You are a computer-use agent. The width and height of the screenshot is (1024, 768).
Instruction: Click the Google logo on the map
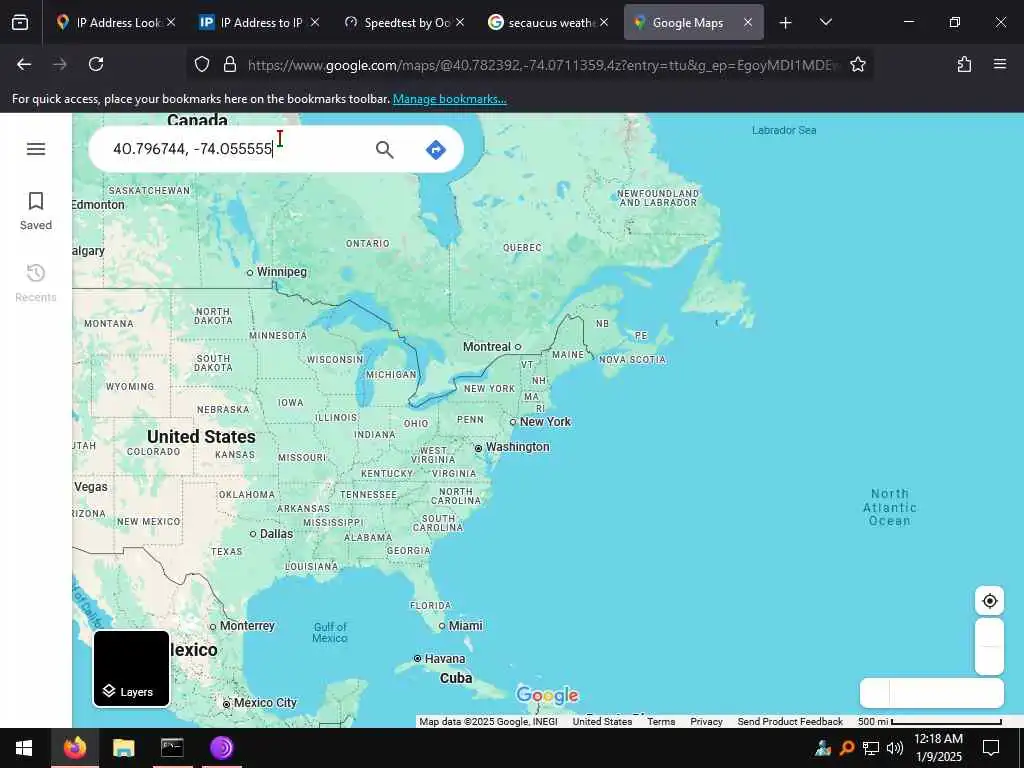click(547, 695)
